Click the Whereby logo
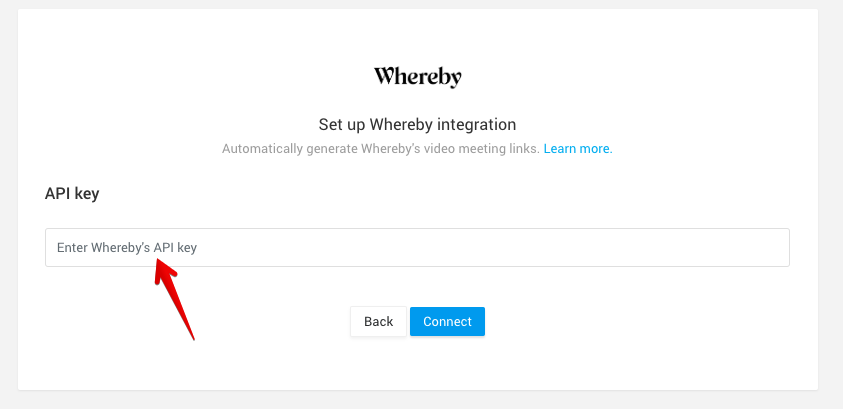This screenshot has height=409, width=843. pos(418,77)
